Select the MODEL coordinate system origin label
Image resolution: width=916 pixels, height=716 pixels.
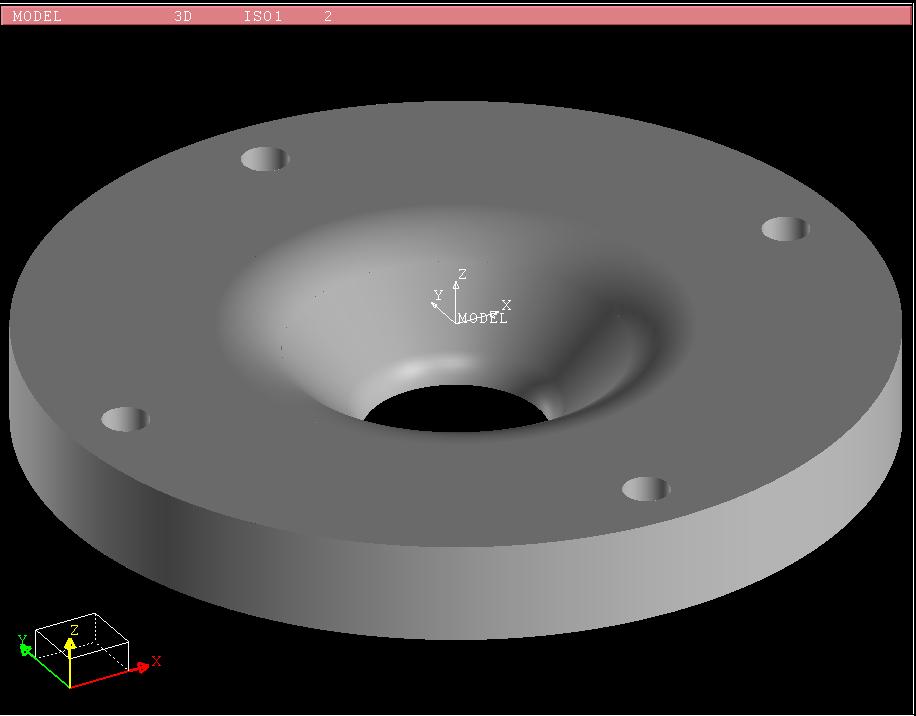(x=483, y=319)
